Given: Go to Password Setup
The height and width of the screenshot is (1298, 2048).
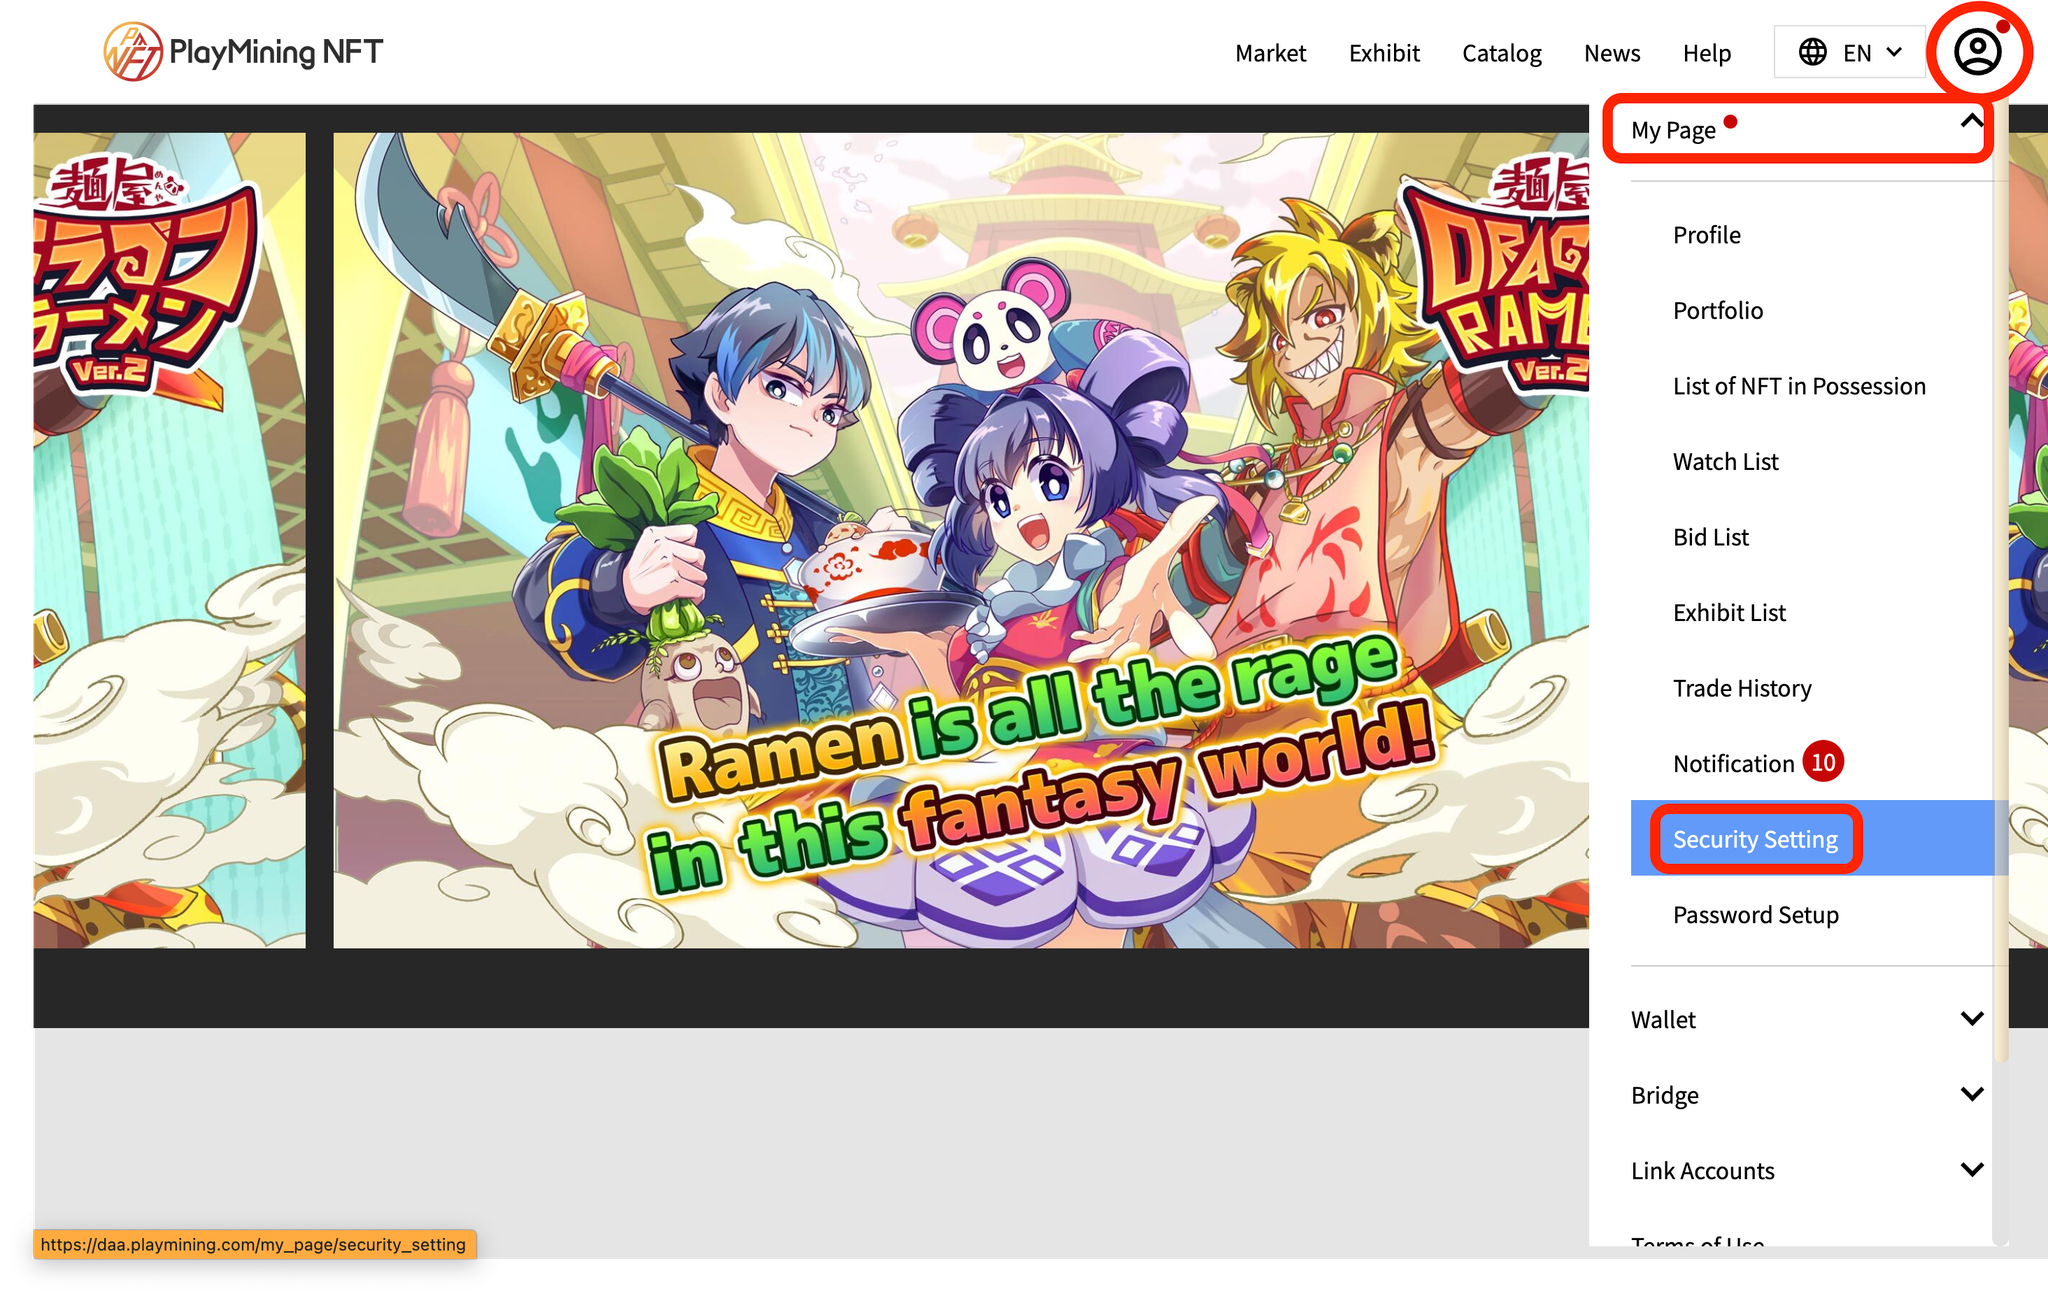Looking at the screenshot, I should click(x=1755, y=915).
